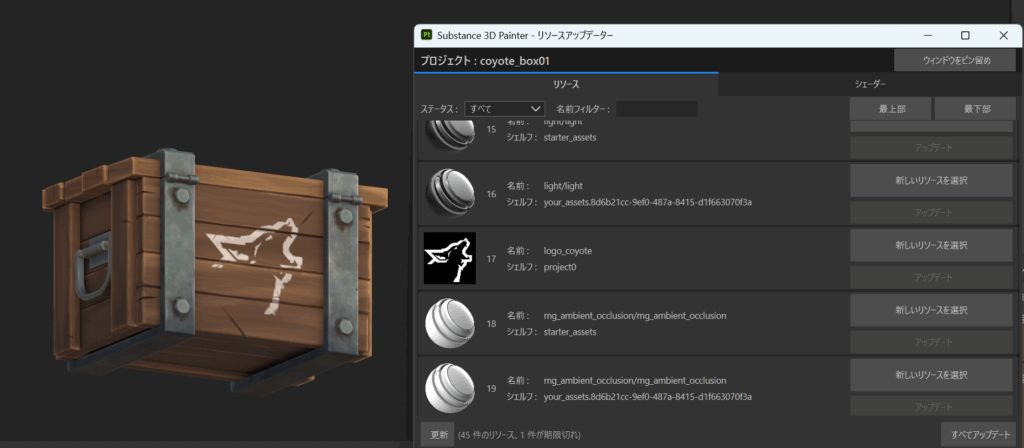The height and width of the screenshot is (448, 1024).
Task: Click the 名前フィルター text field
Action: pos(657,108)
